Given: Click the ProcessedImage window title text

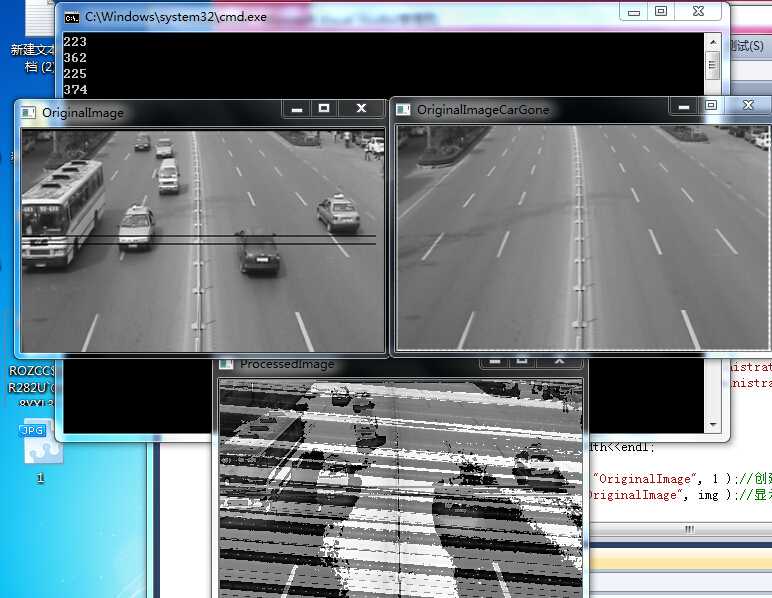Looking at the screenshot, I should (x=287, y=364).
